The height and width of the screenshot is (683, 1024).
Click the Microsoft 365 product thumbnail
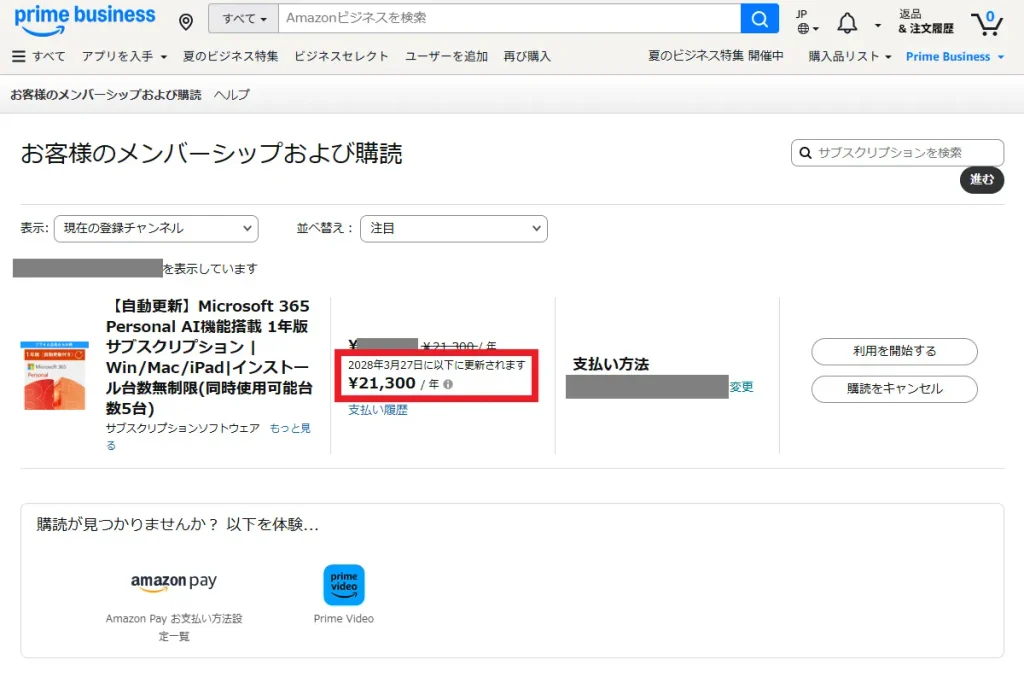pyautogui.click(x=54, y=375)
